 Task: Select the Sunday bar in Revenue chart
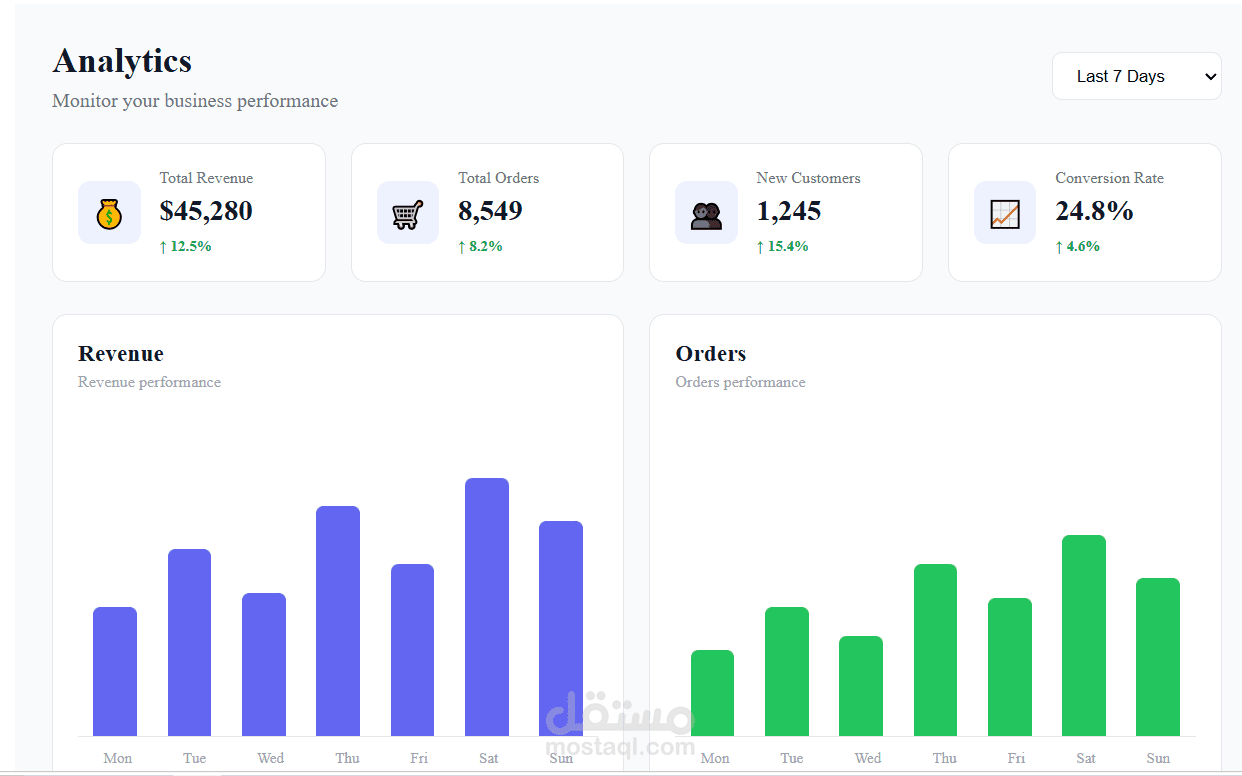pos(561,629)
